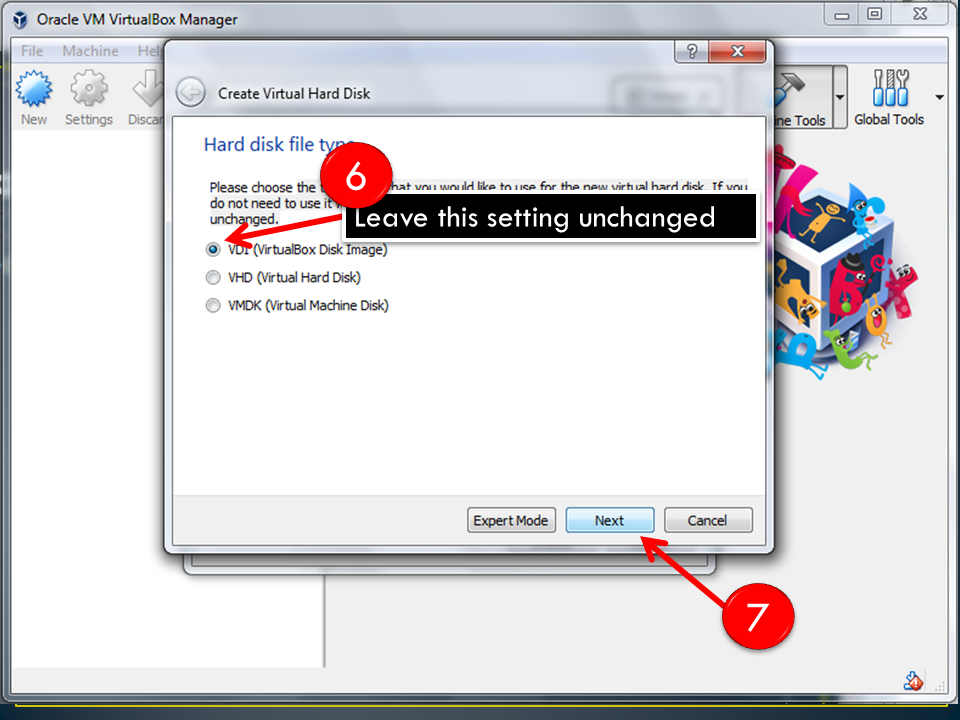Cancel the hard disk wizard

click(708, 520)
